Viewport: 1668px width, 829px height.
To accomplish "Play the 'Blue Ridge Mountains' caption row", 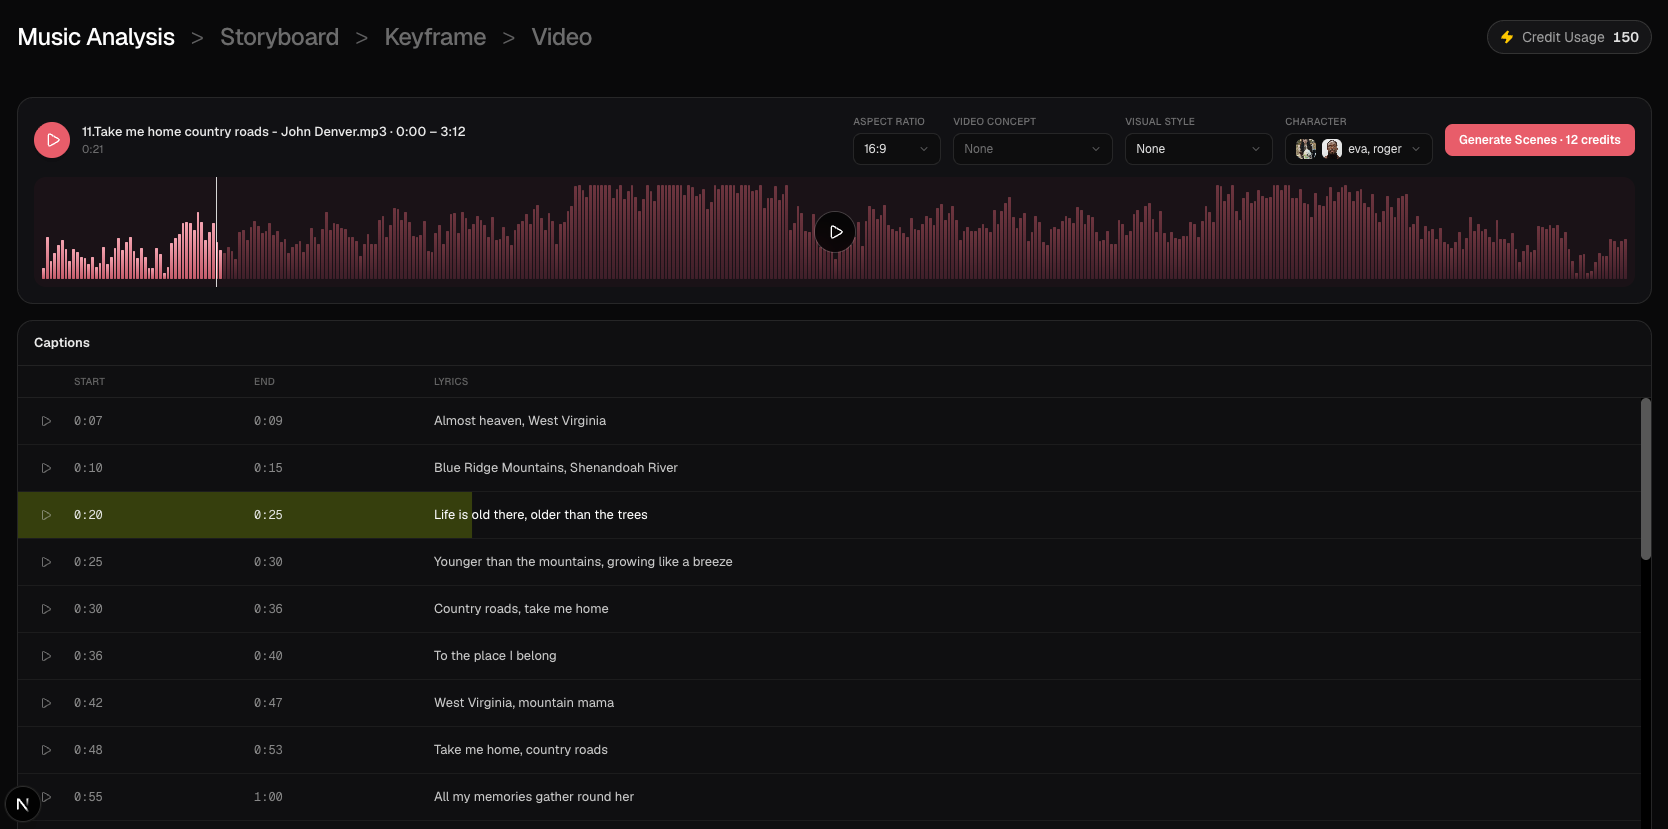I will point(46,468).
